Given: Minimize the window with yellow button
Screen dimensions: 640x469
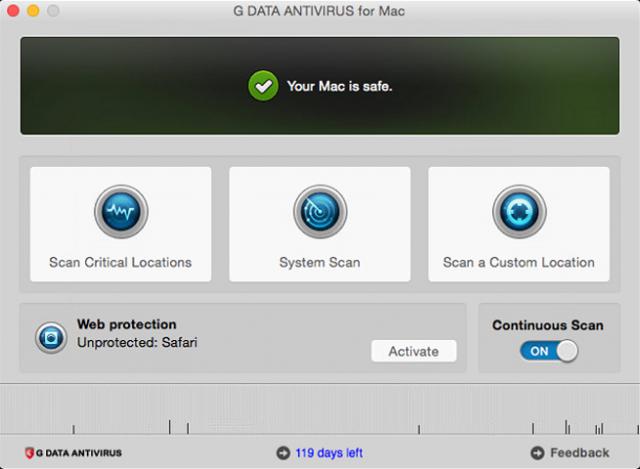Looking at the screenshot, I should tap(33, 11).
